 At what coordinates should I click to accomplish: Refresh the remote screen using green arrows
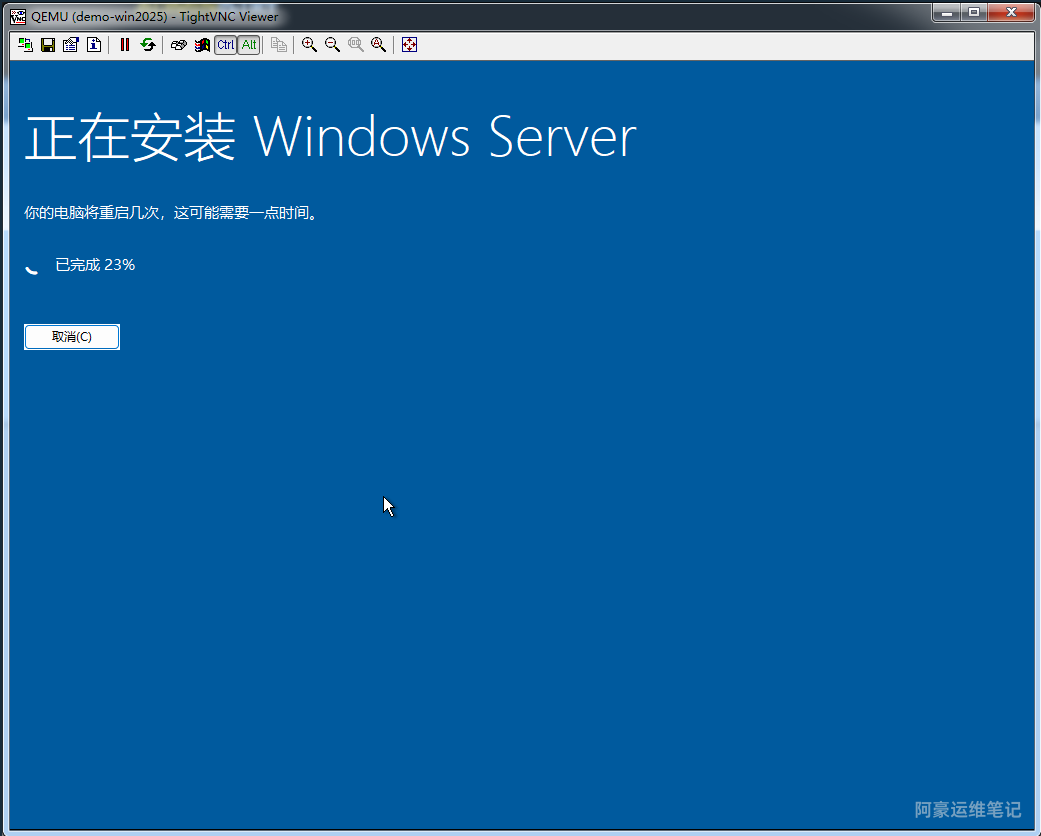tap(148, 45)
